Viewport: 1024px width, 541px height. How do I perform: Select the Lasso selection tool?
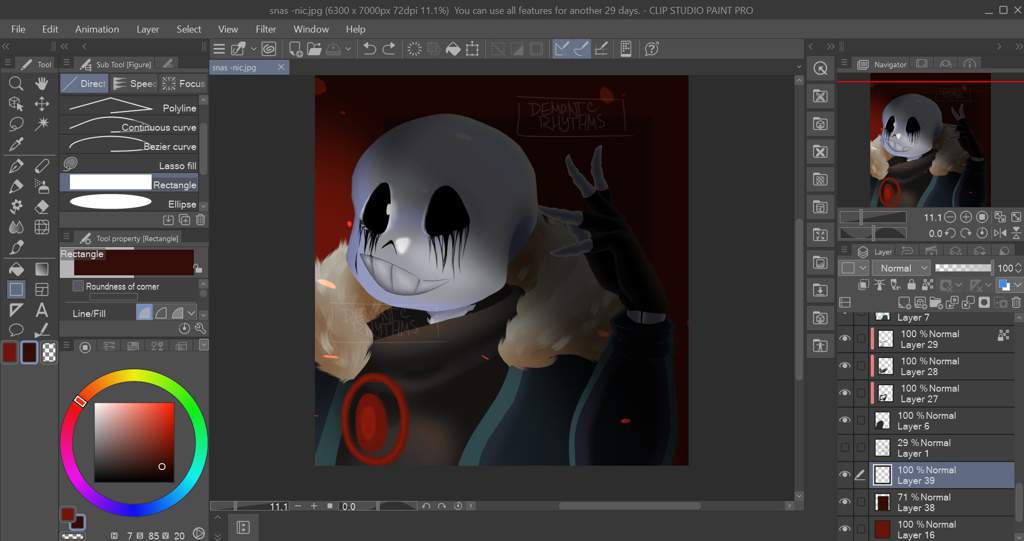[16, 124]
